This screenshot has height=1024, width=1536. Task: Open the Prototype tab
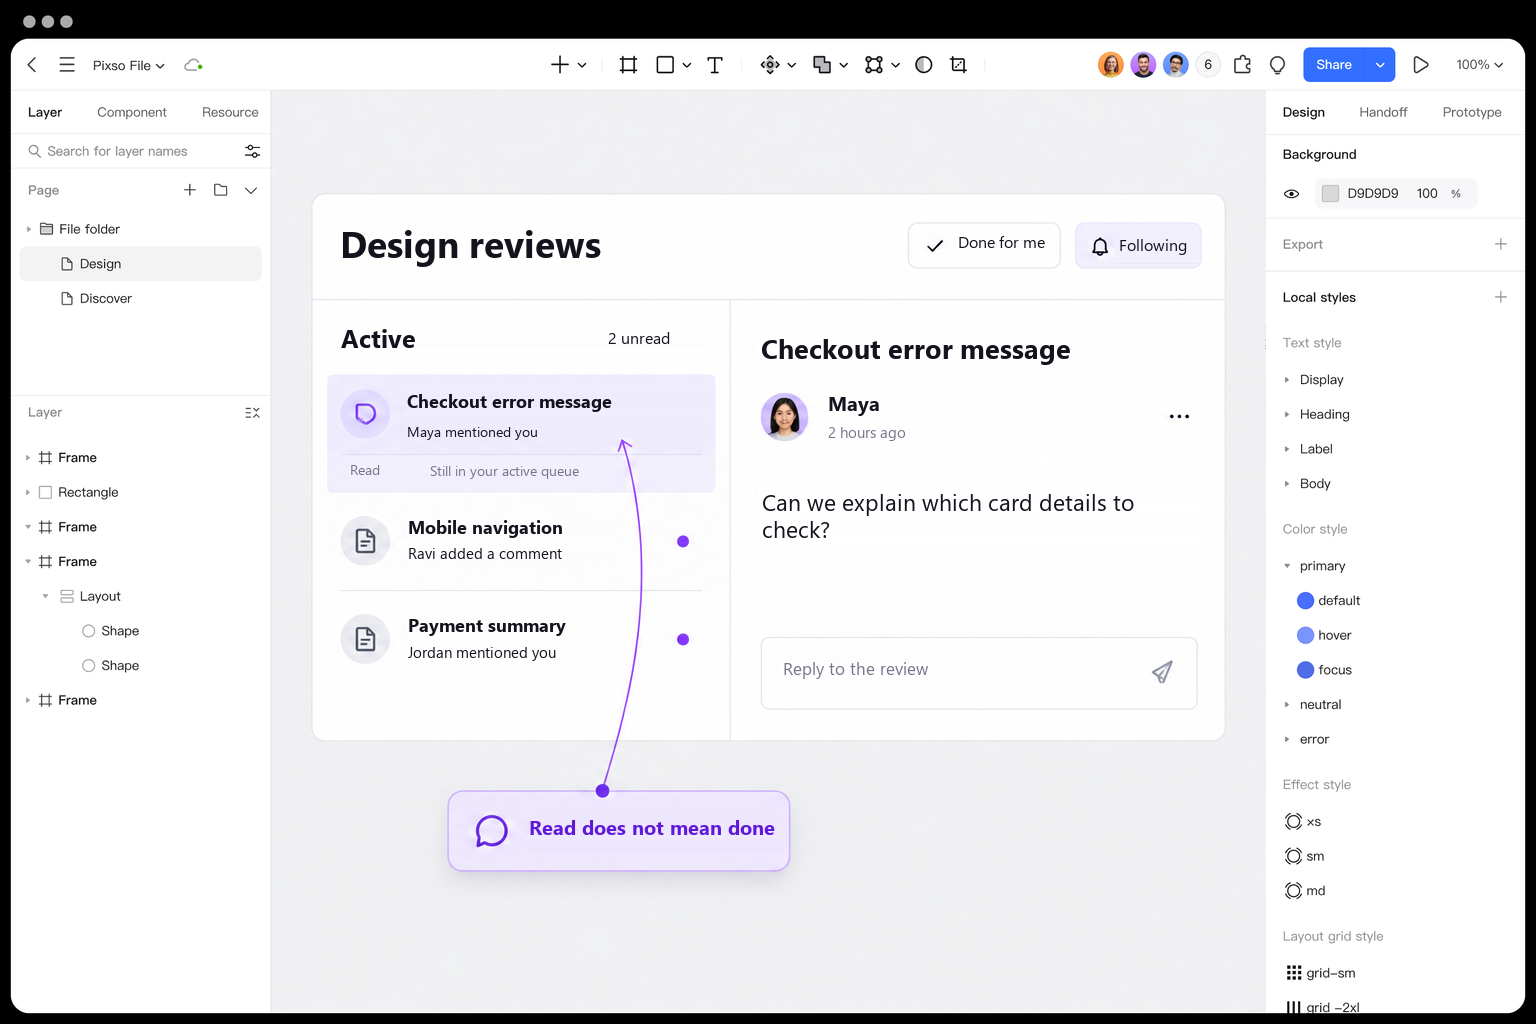click(1472, 112)
